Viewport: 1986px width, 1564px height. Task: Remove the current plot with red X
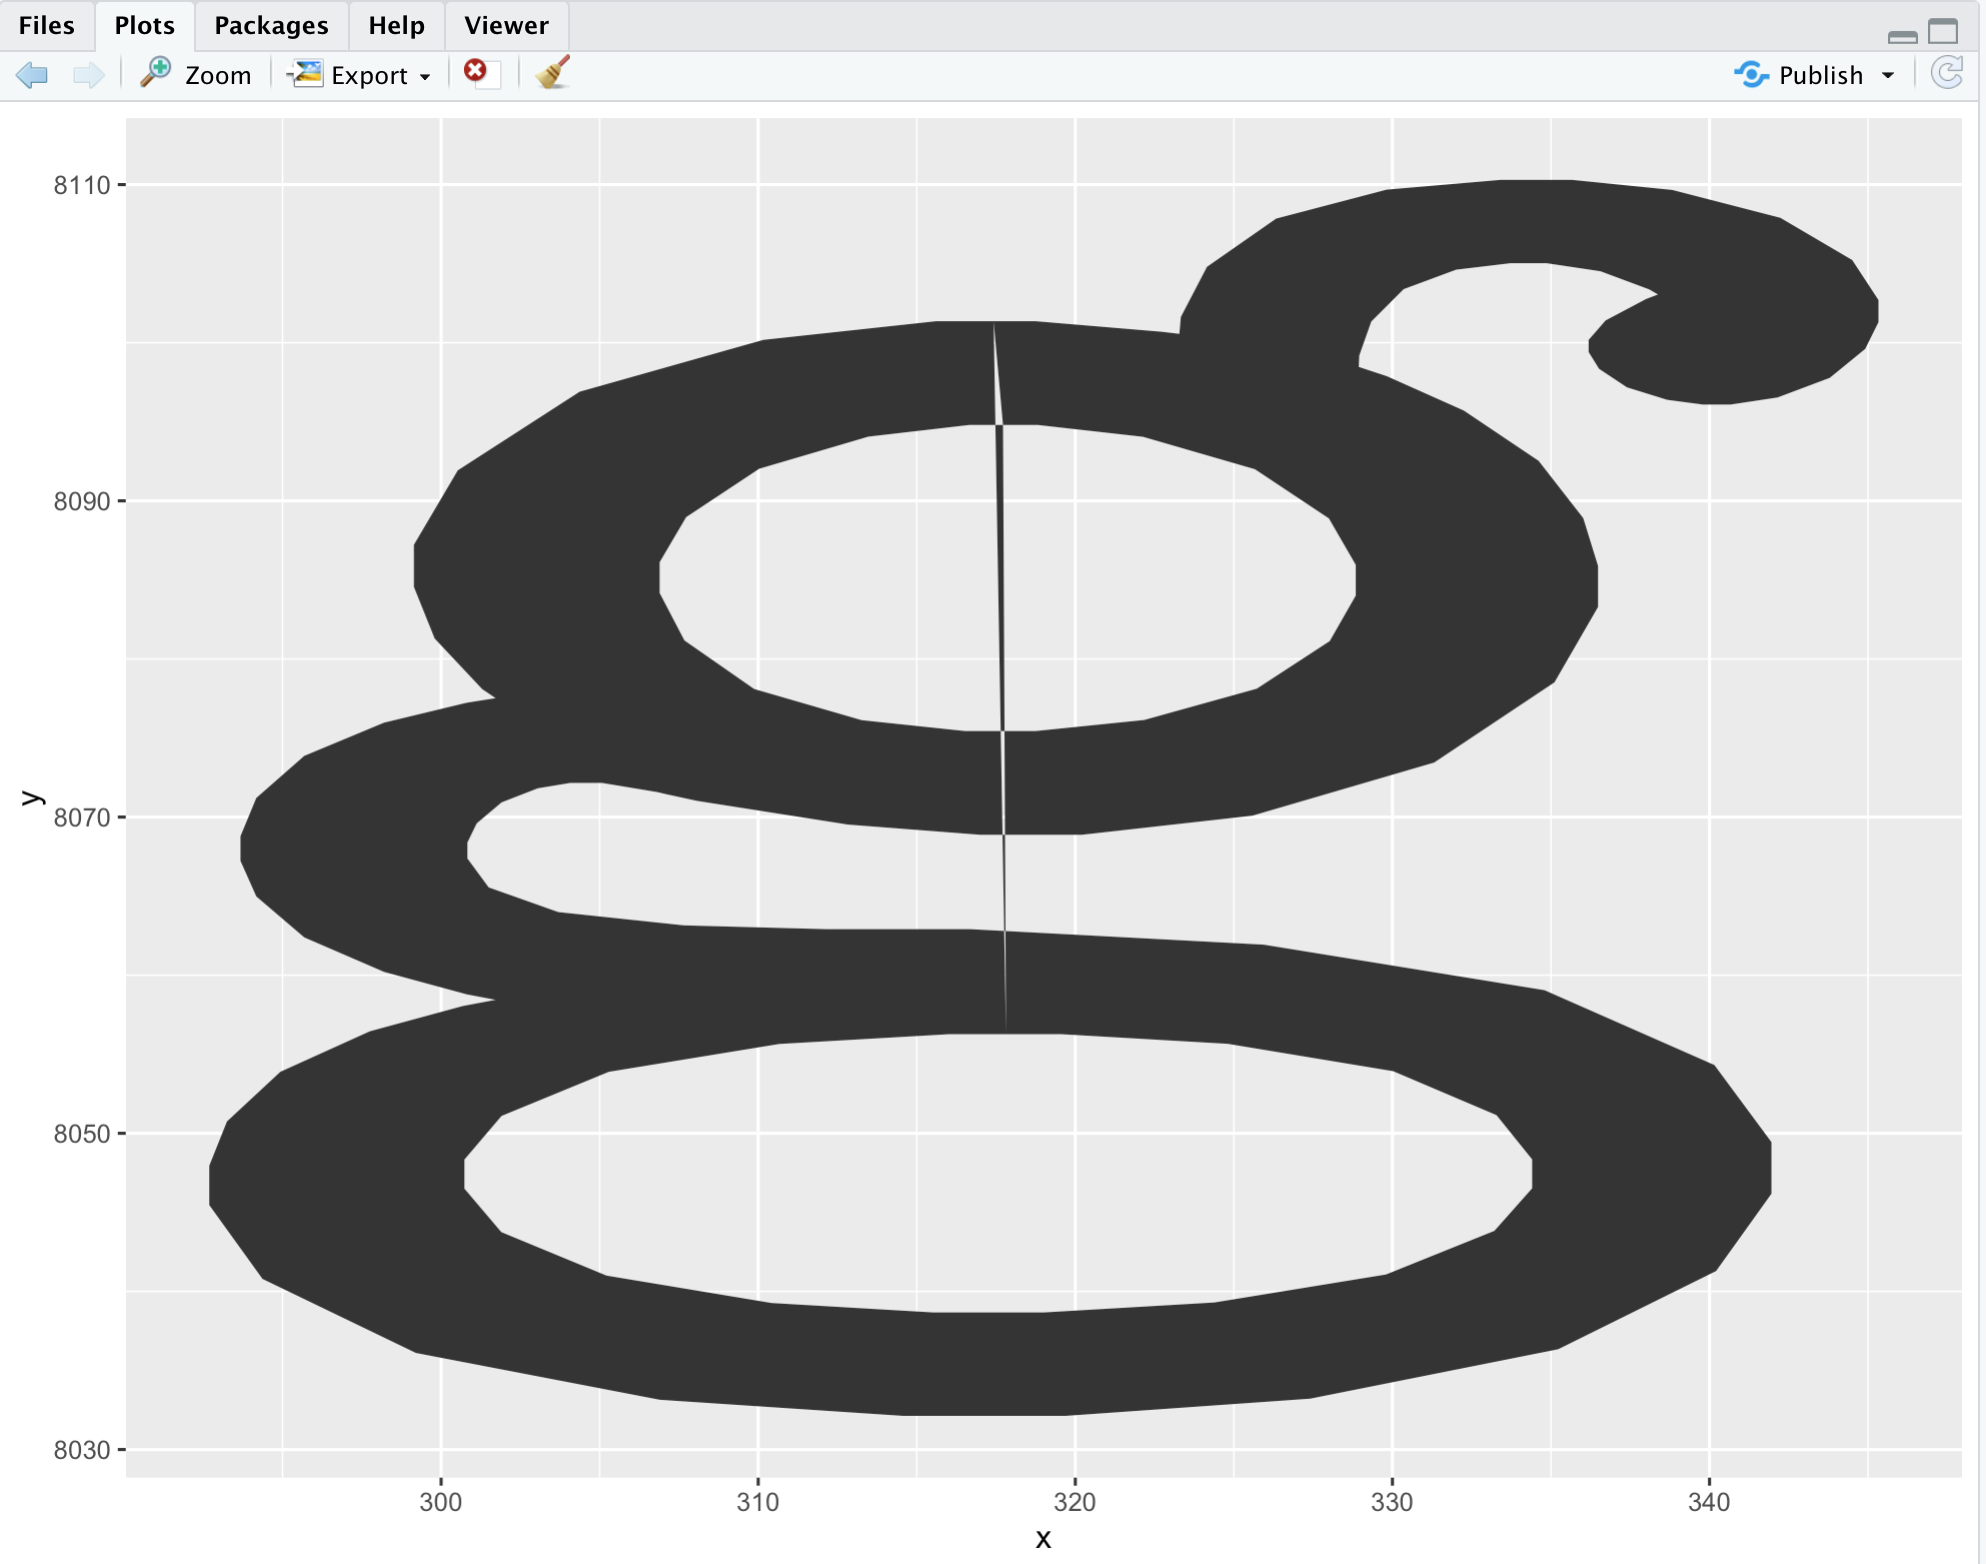click(x=476, y=71)
